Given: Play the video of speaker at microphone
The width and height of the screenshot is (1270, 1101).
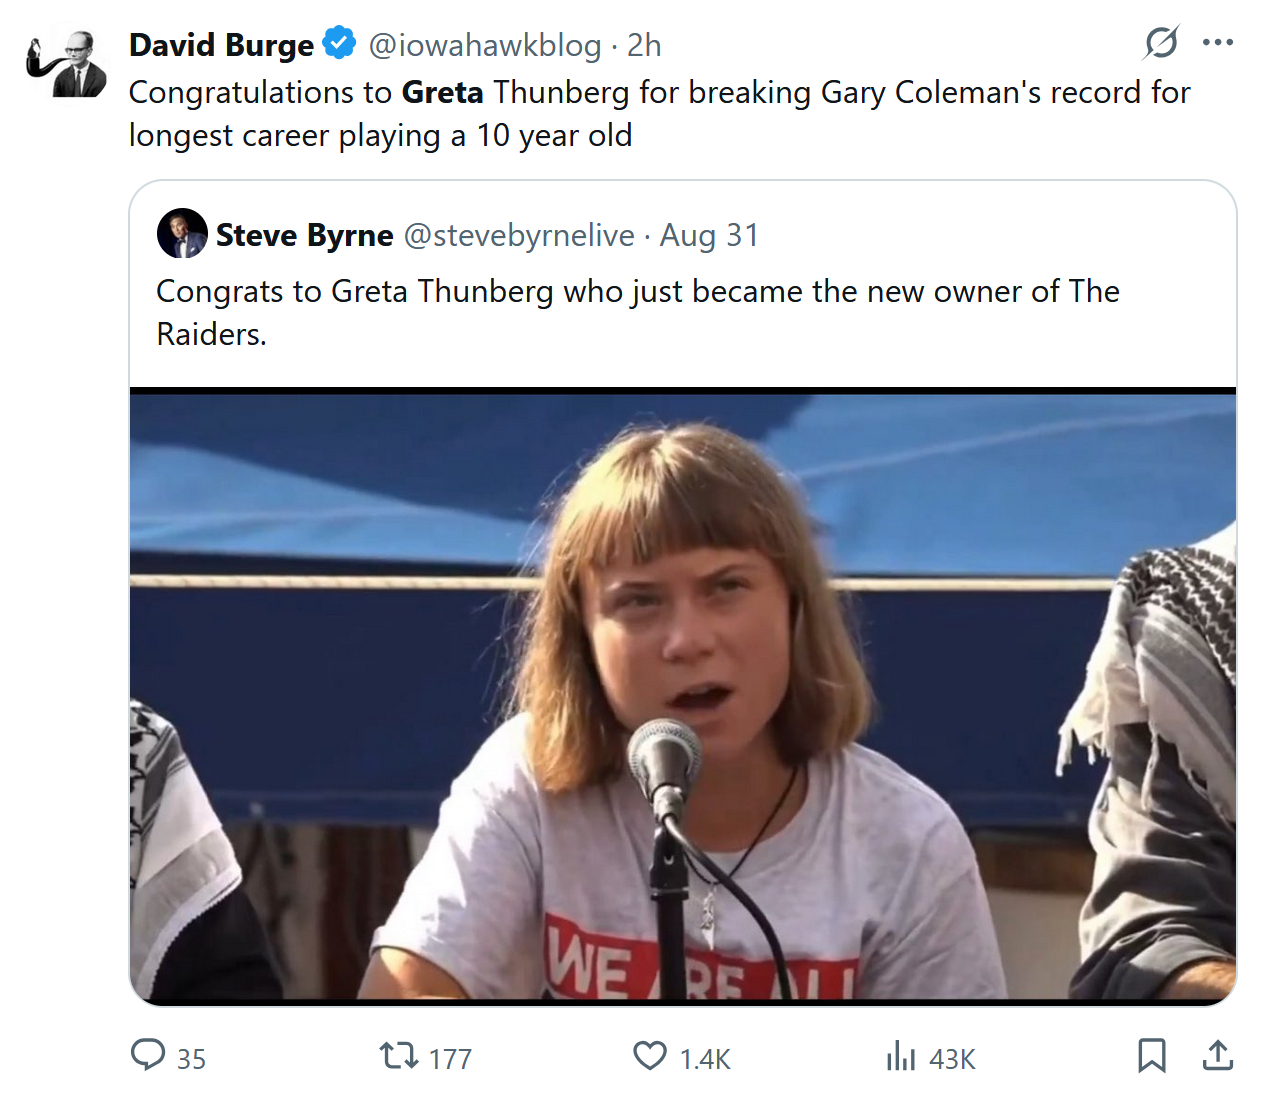Looking at the screenshot, I should click(x=683, y=696).
